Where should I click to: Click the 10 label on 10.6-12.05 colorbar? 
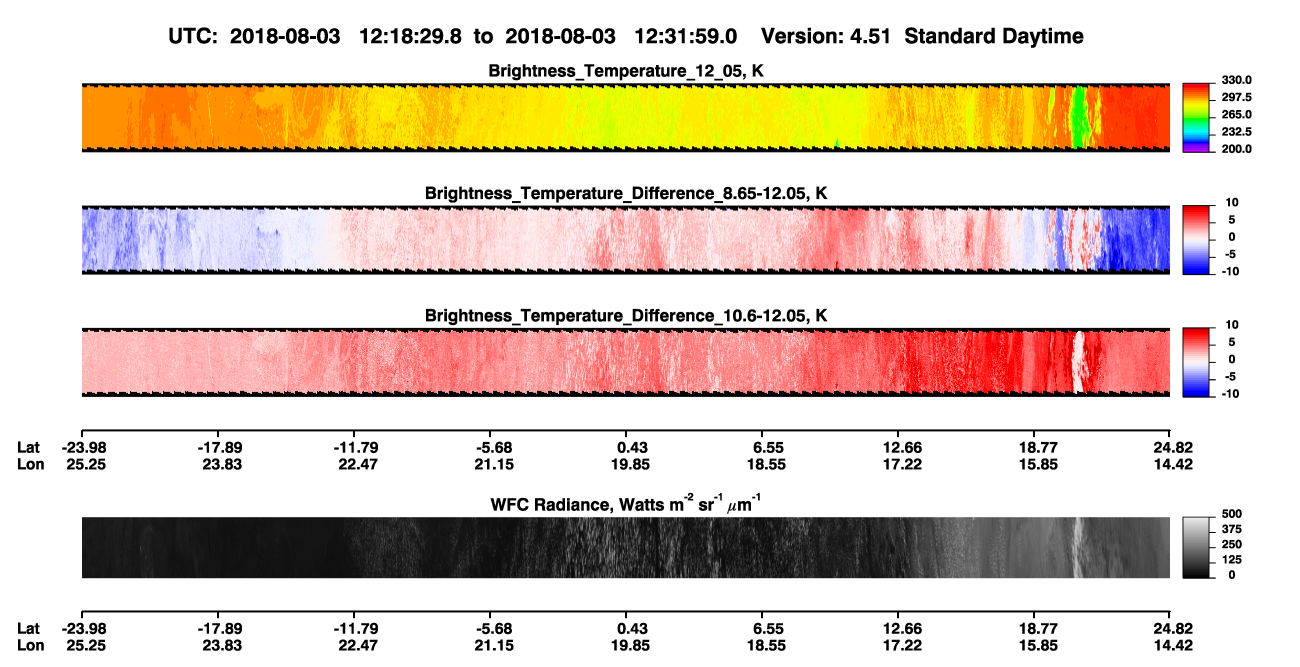pyautogui.click(x=1232, y=326)
